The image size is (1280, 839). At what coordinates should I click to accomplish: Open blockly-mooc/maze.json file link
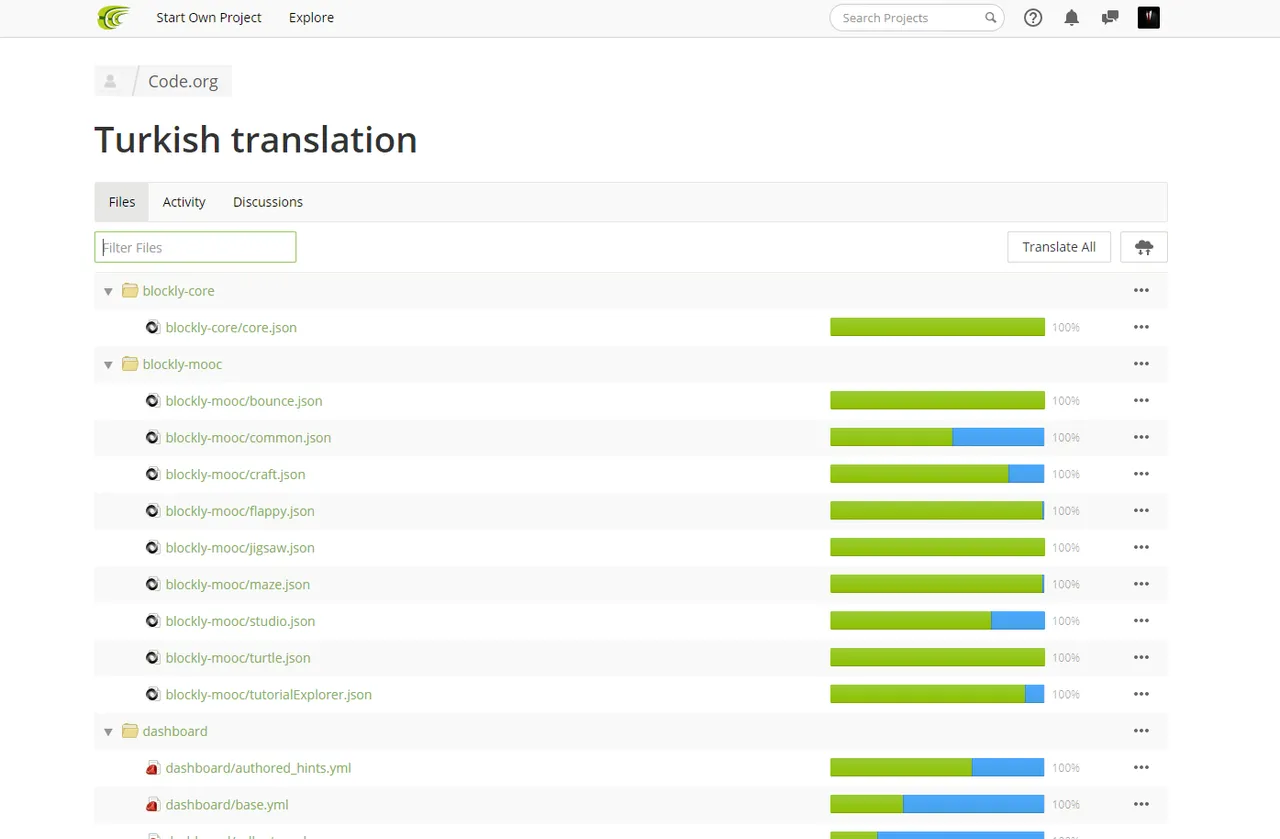(x=238, y=584)
